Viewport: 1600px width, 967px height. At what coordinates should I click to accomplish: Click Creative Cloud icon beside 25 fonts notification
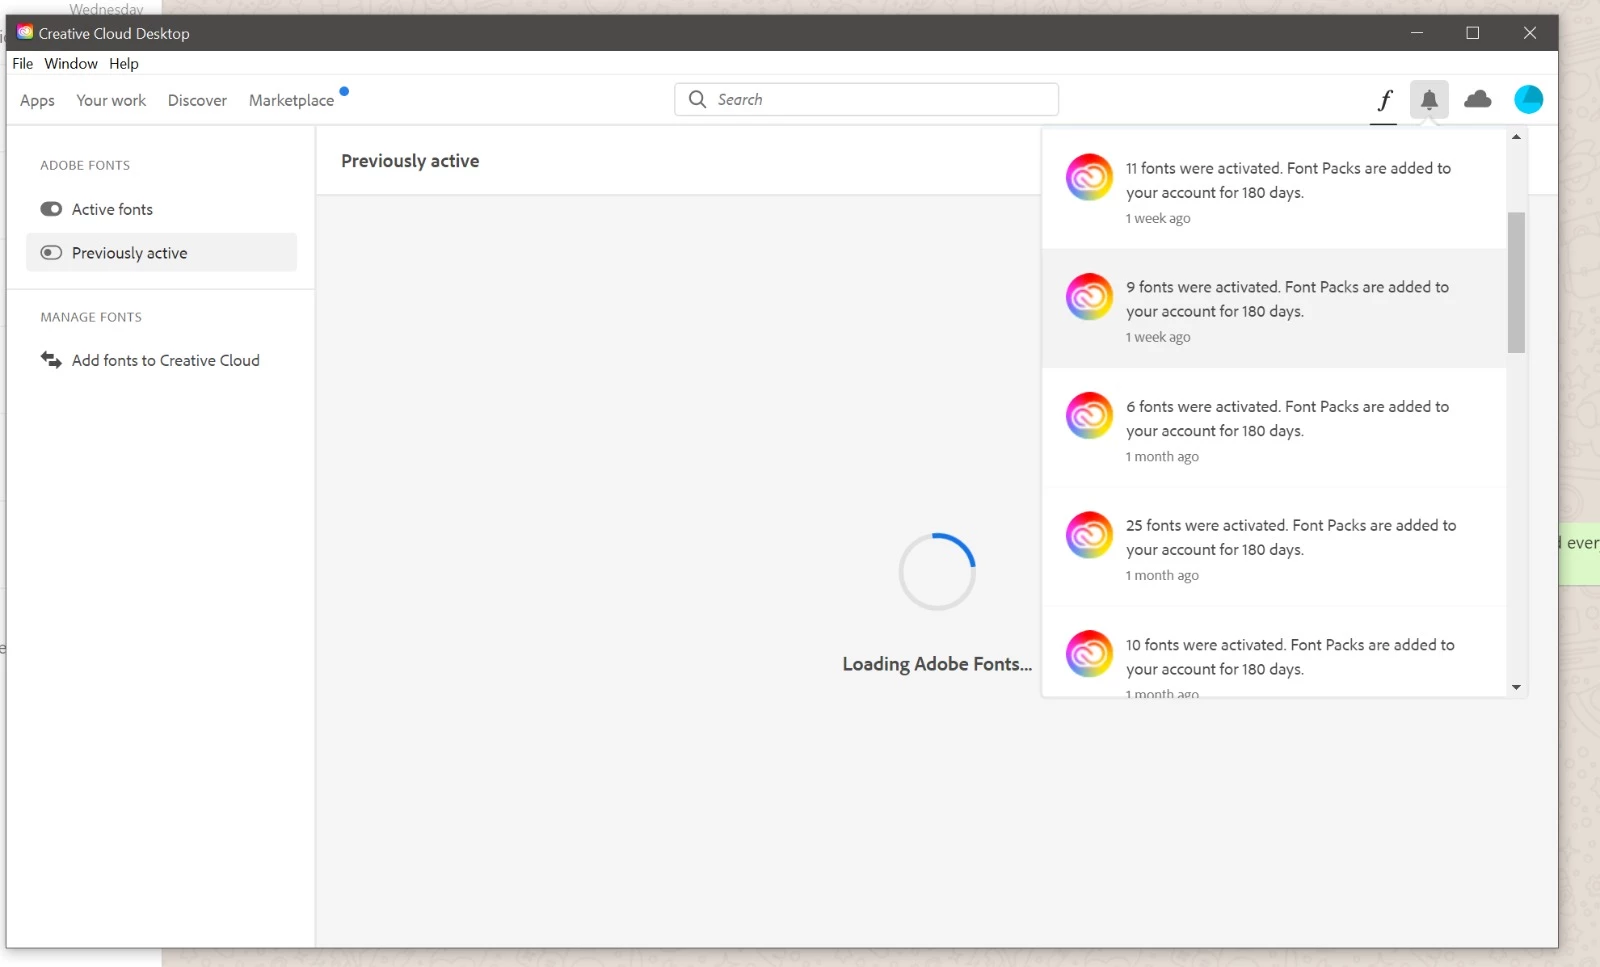tap(1089, 536)
